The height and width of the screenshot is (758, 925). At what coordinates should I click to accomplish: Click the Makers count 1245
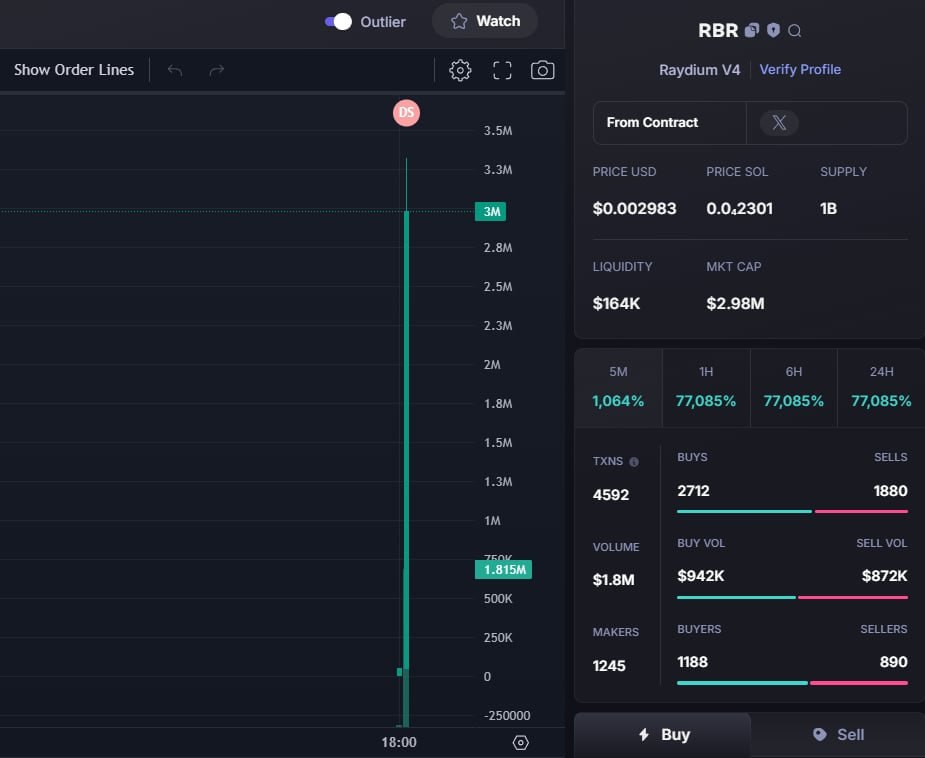click(x=609, y=666)
